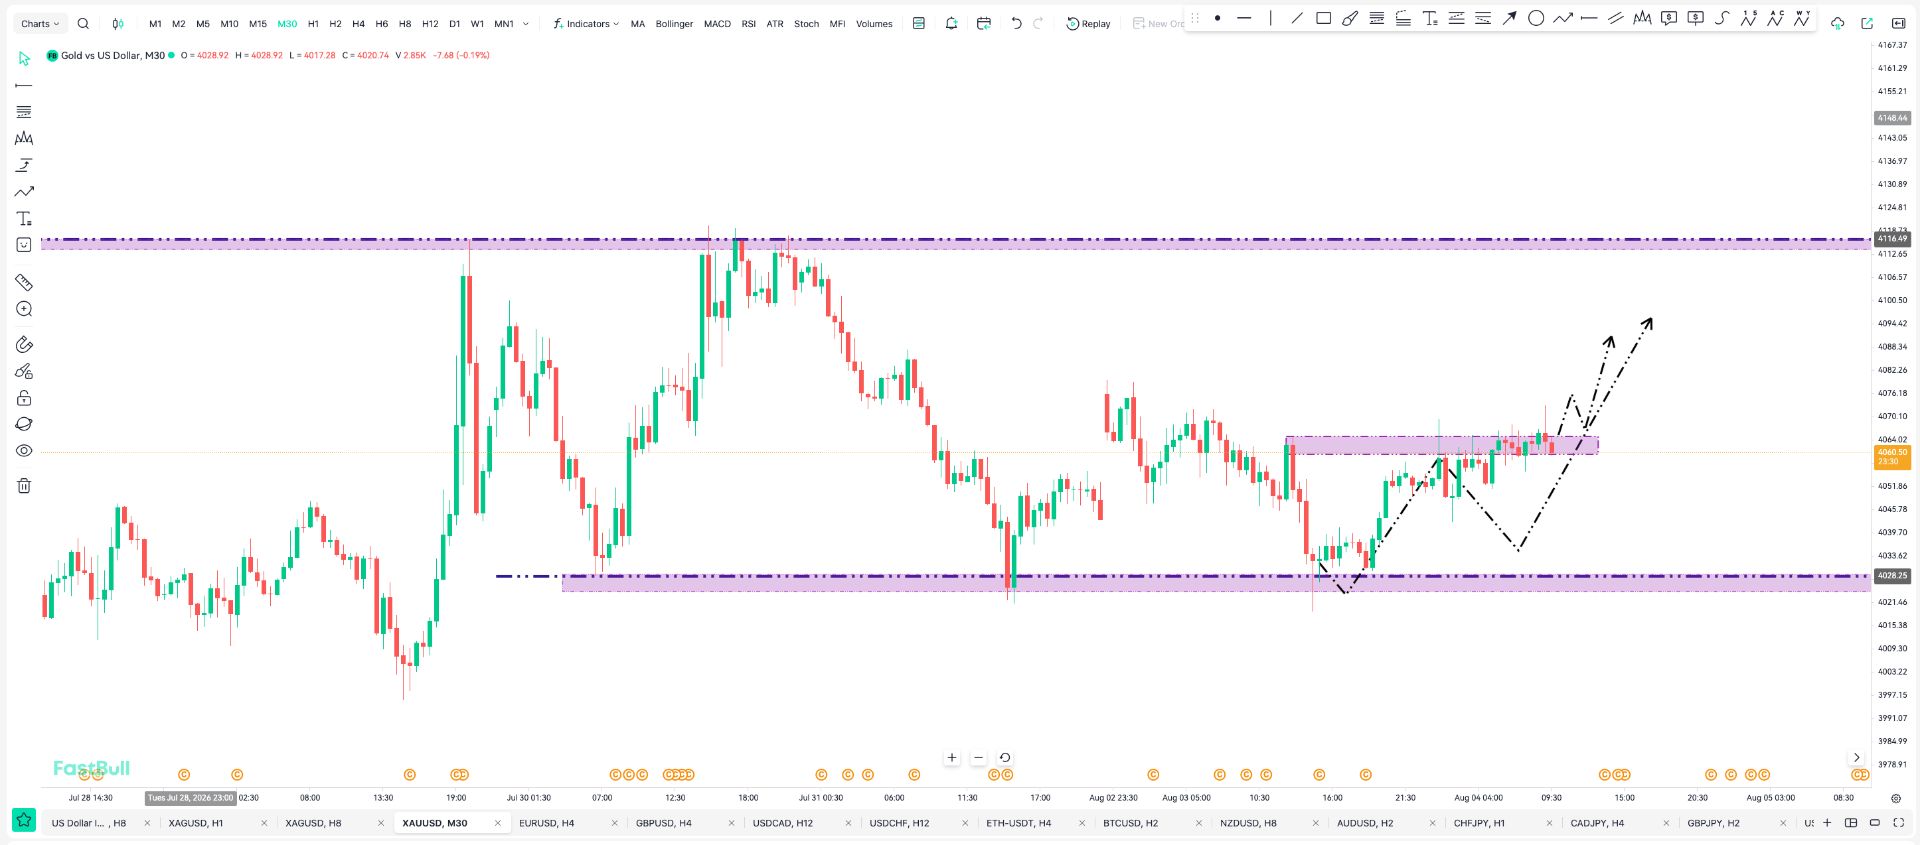Undo the last chart action
The width and height of the screenshot is (1920, 845).
click(x=1016, y=23)
